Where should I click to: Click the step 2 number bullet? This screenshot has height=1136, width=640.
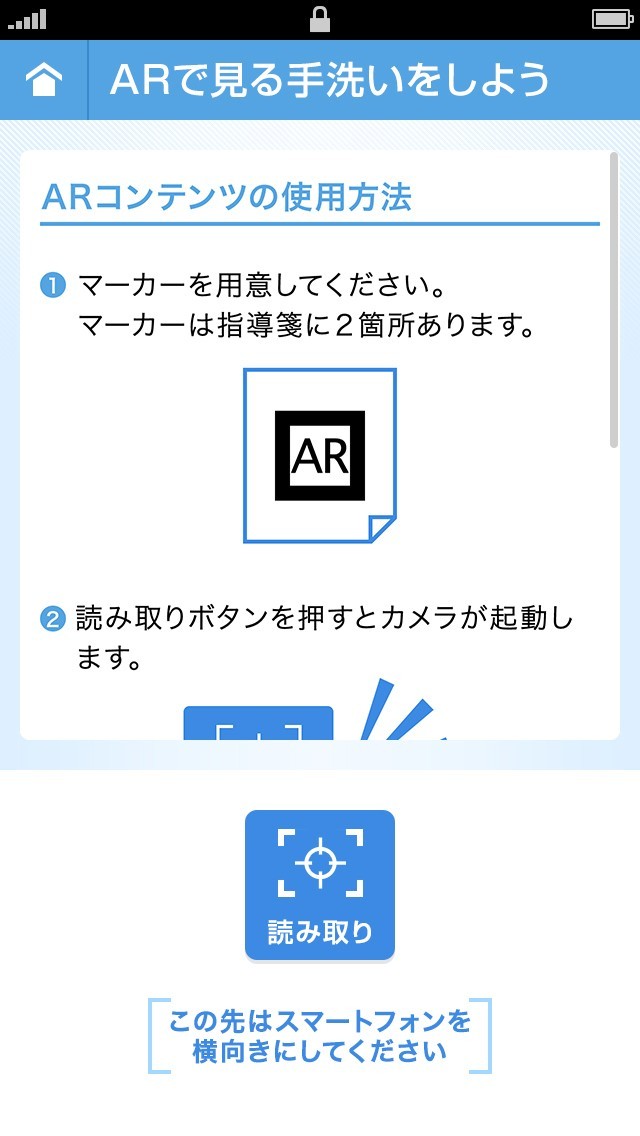[x=53, y=619]
